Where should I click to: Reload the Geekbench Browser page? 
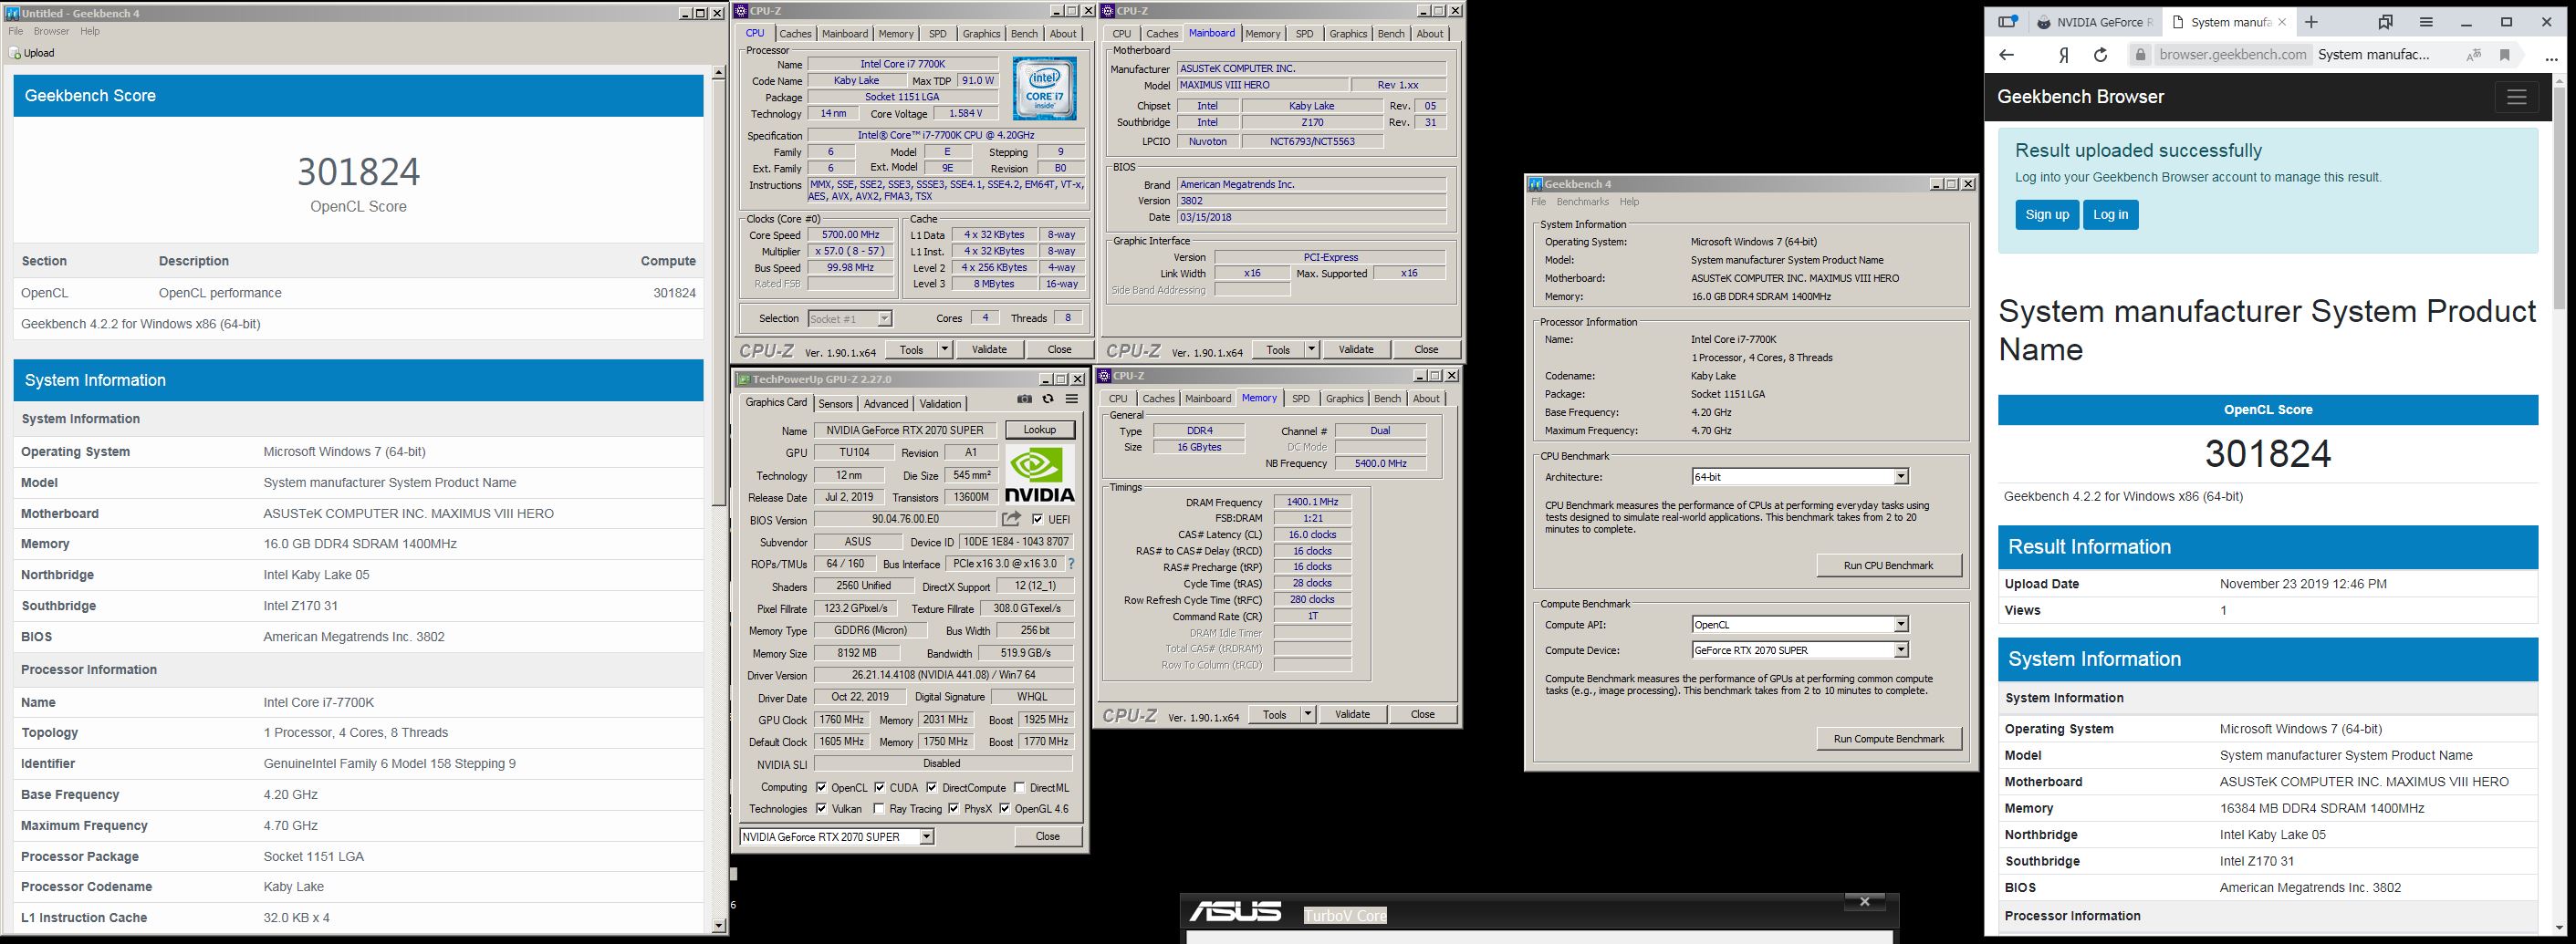2101,55
